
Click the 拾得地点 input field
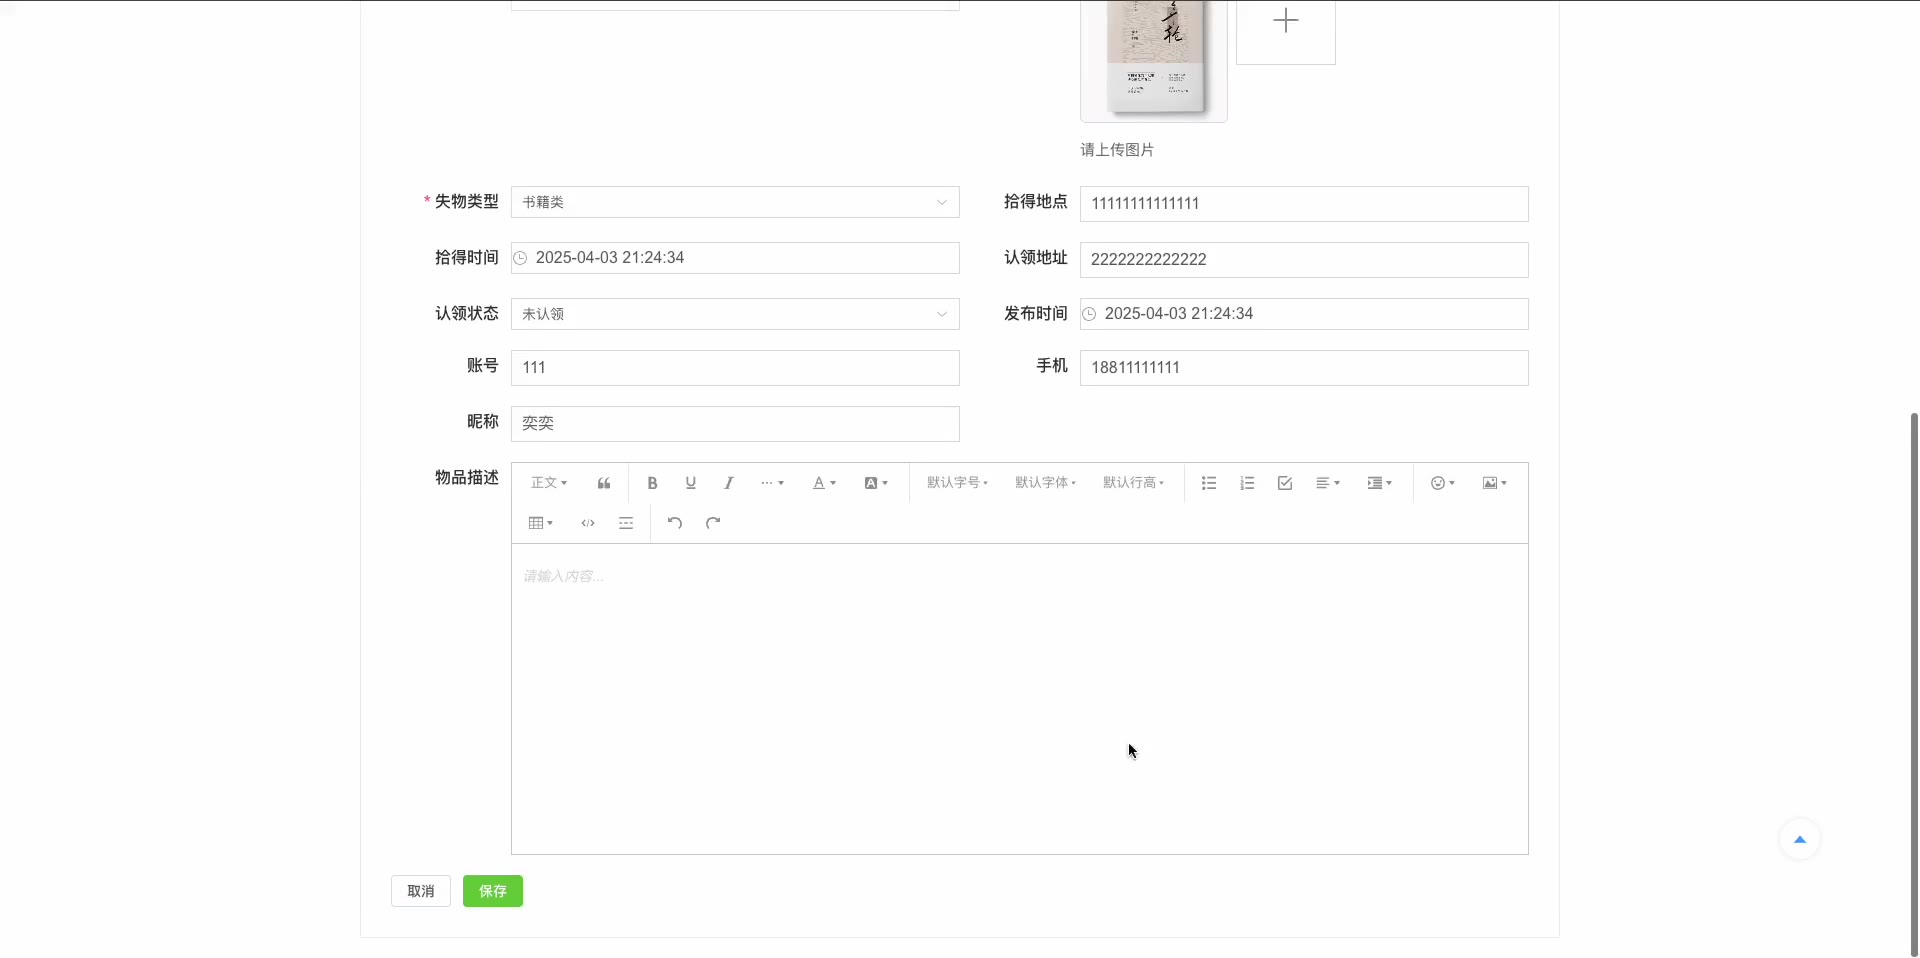[1304, 204]
